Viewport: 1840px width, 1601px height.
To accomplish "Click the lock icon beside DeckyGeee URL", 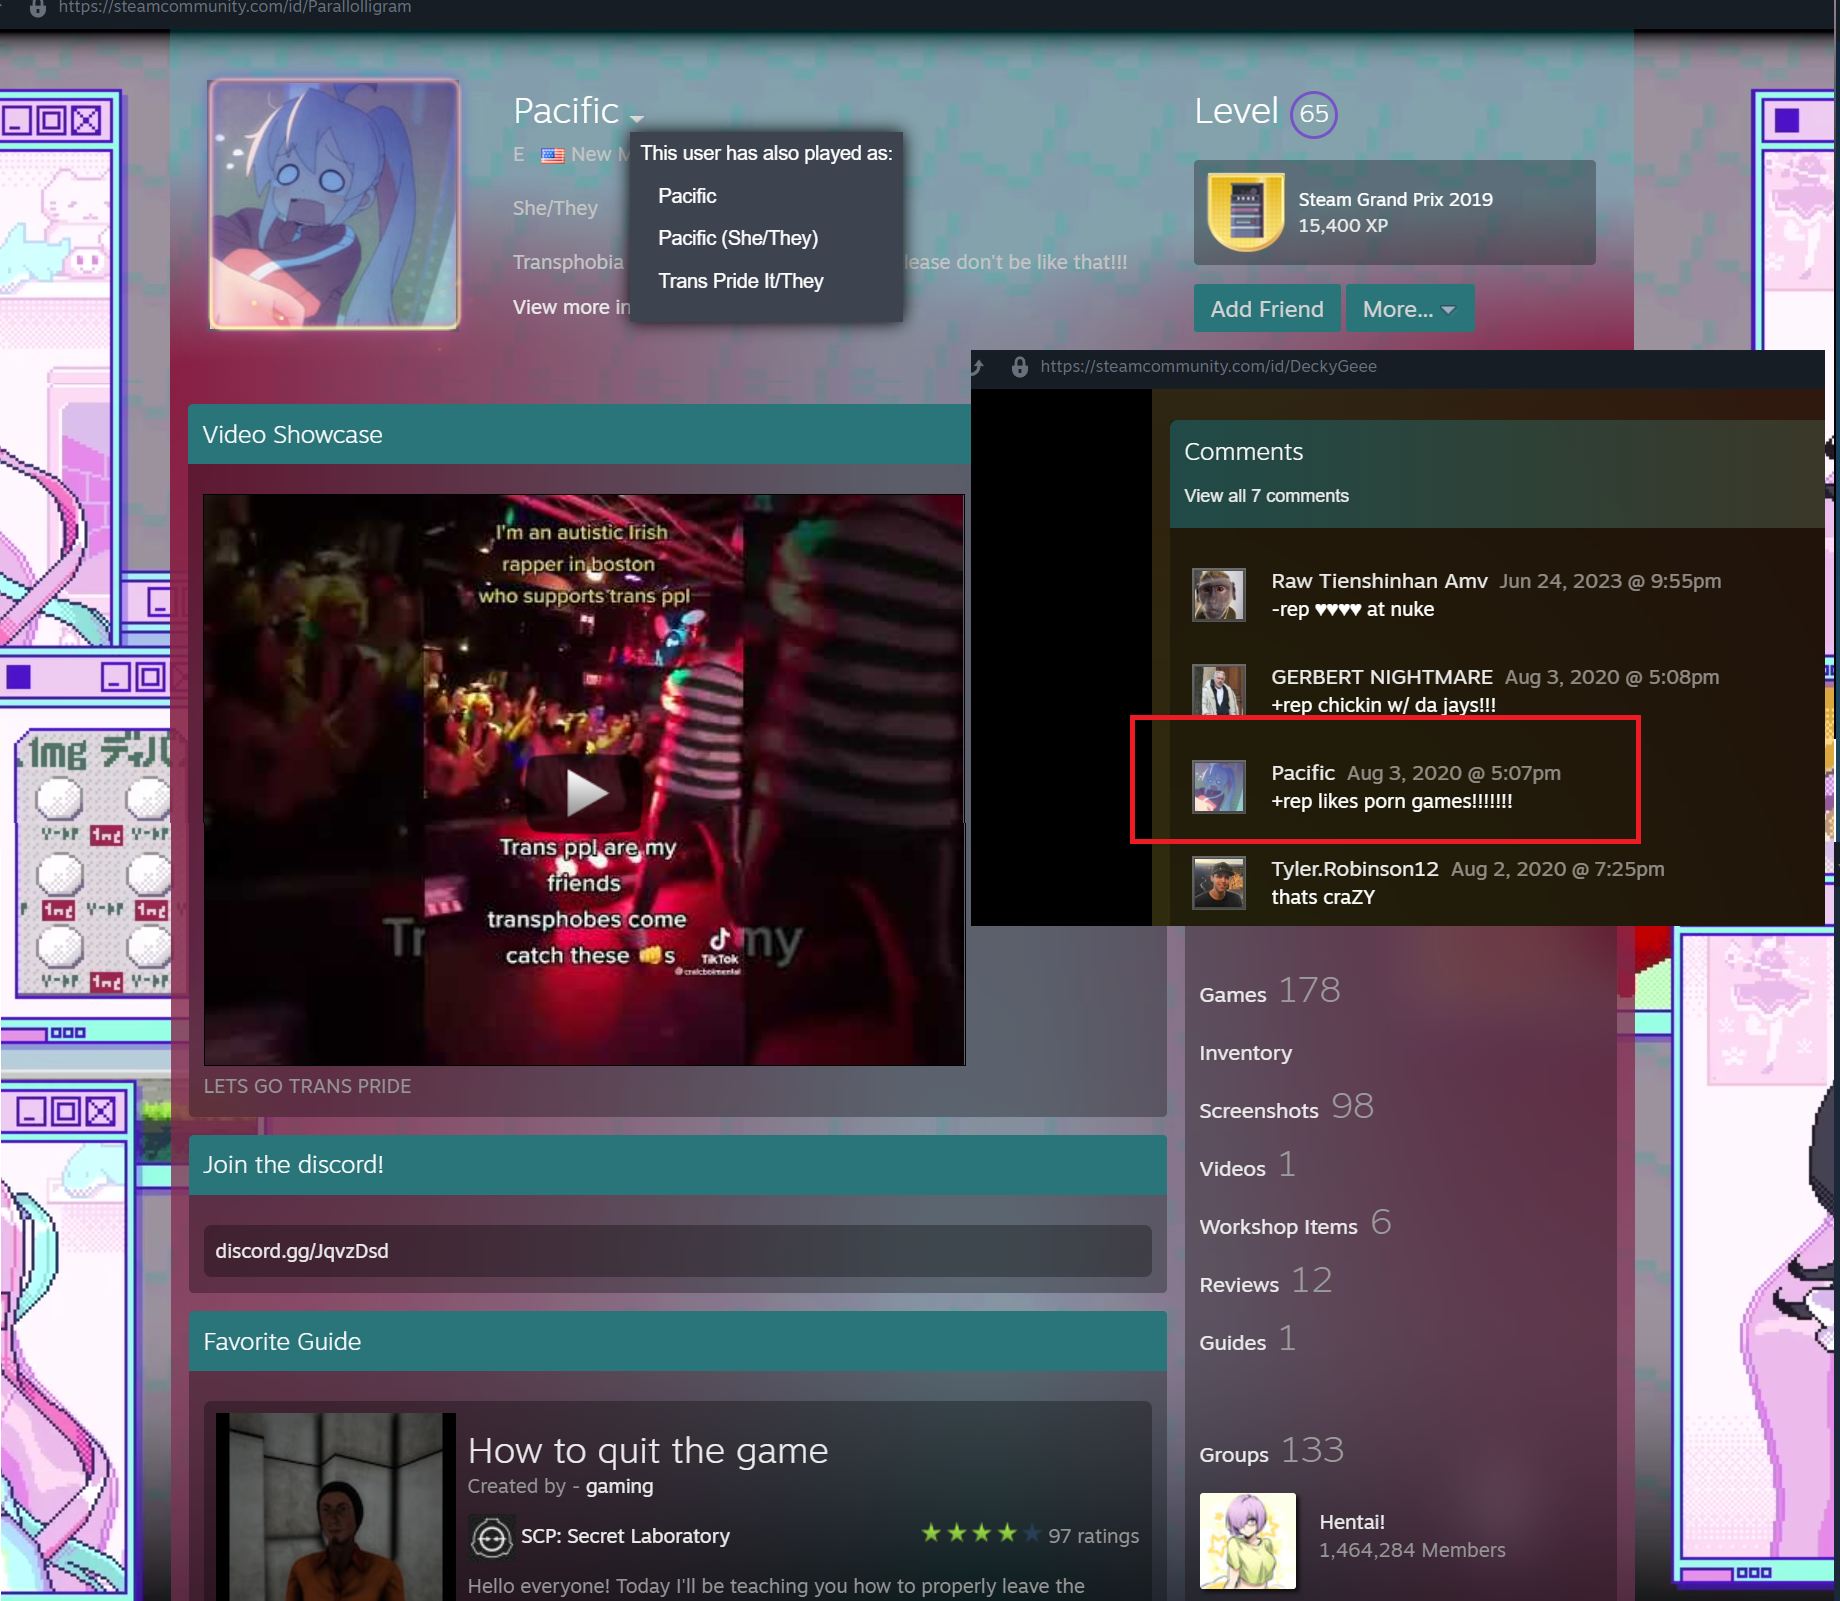I will 1019,367.
